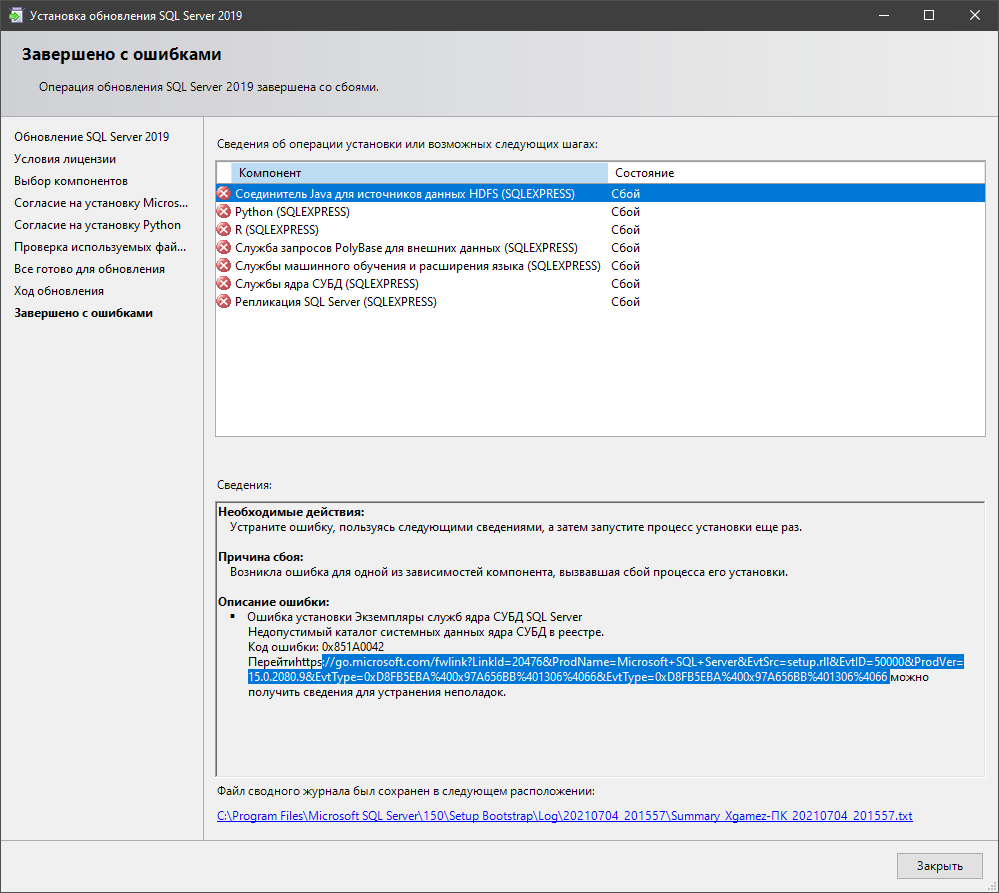Click error icon beside Службы ядра СУБД
The width and height of the screenshot is (999, 893).
click(x=224, y=283)
